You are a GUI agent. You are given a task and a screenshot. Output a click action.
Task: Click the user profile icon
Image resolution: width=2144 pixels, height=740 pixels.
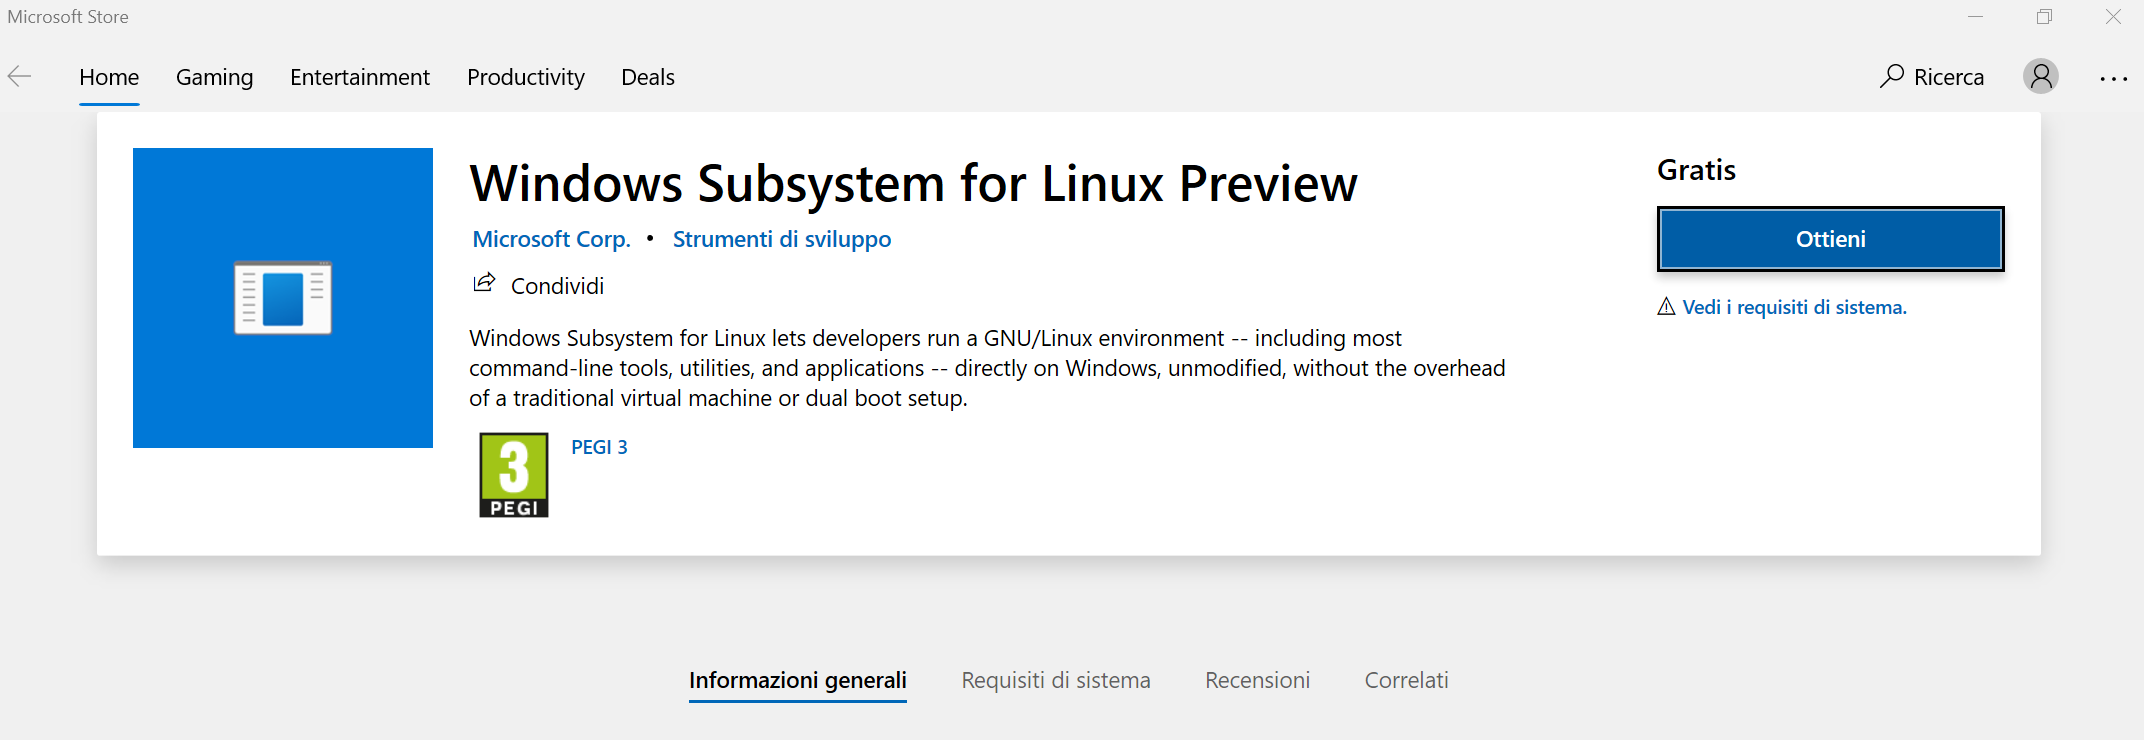tap(2041, 76)
